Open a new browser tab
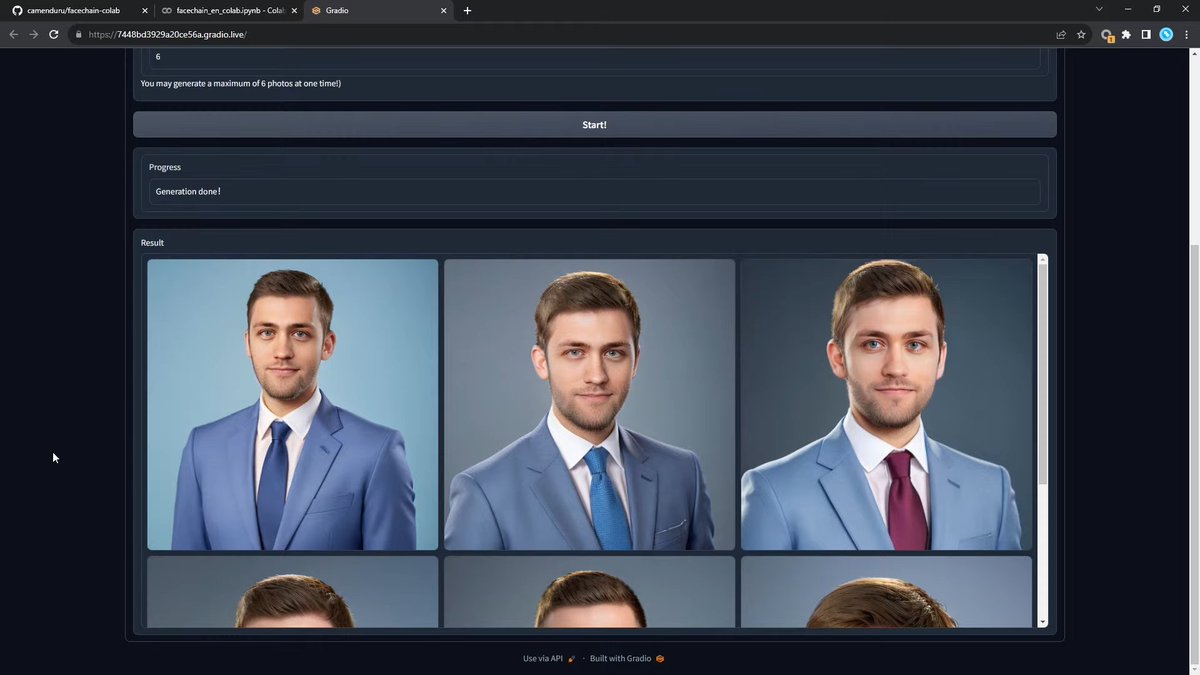The image size is (1200, 675). [467, 10]
